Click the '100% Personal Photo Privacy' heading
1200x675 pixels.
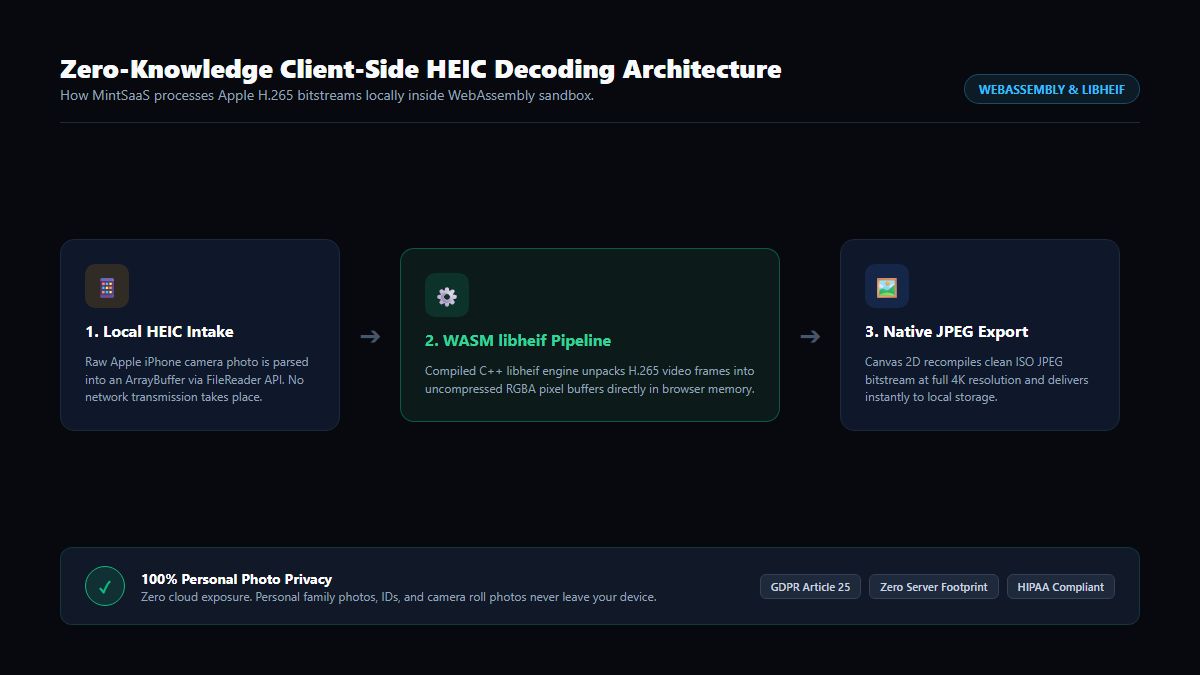point(236,579)
